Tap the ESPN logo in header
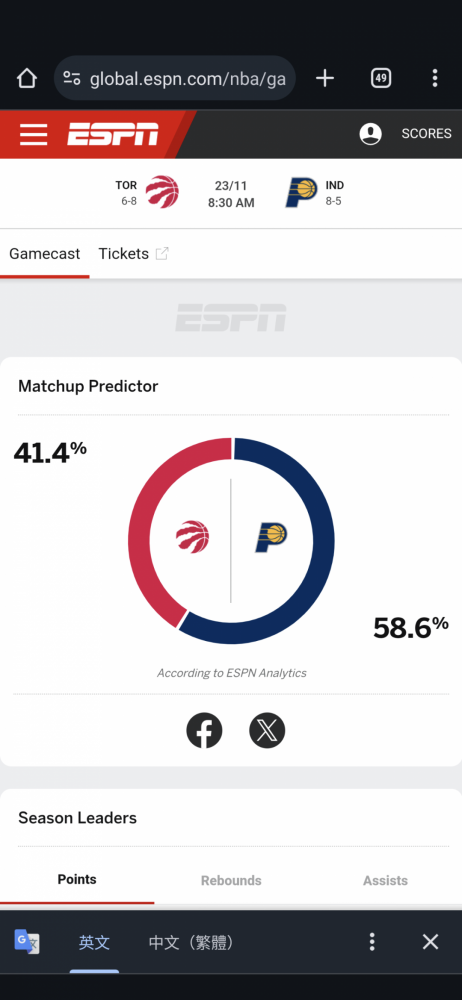Viewport: 462px width, 1000px height. [113, 135]
